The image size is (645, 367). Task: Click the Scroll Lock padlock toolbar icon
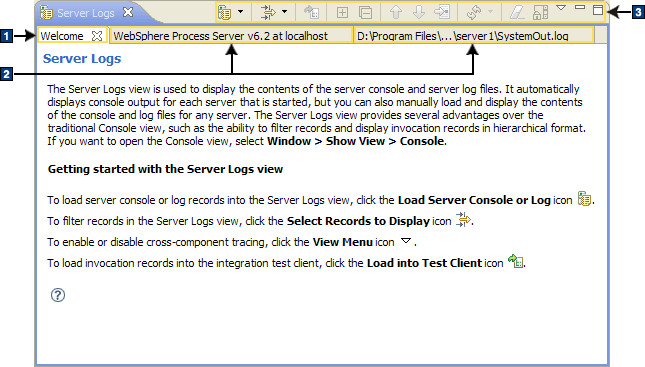point(540,12)
